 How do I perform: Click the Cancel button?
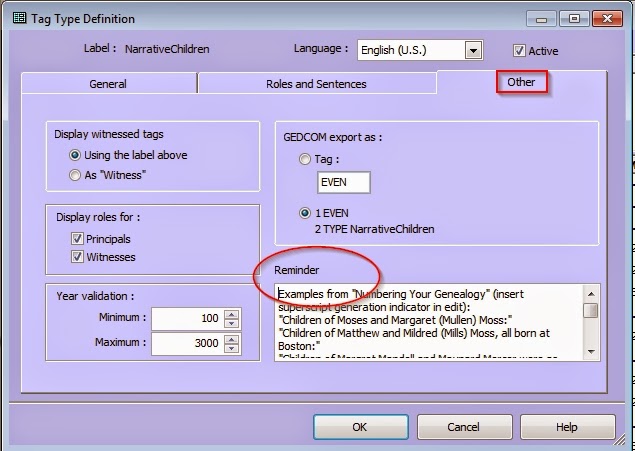(x=464, y=427)
